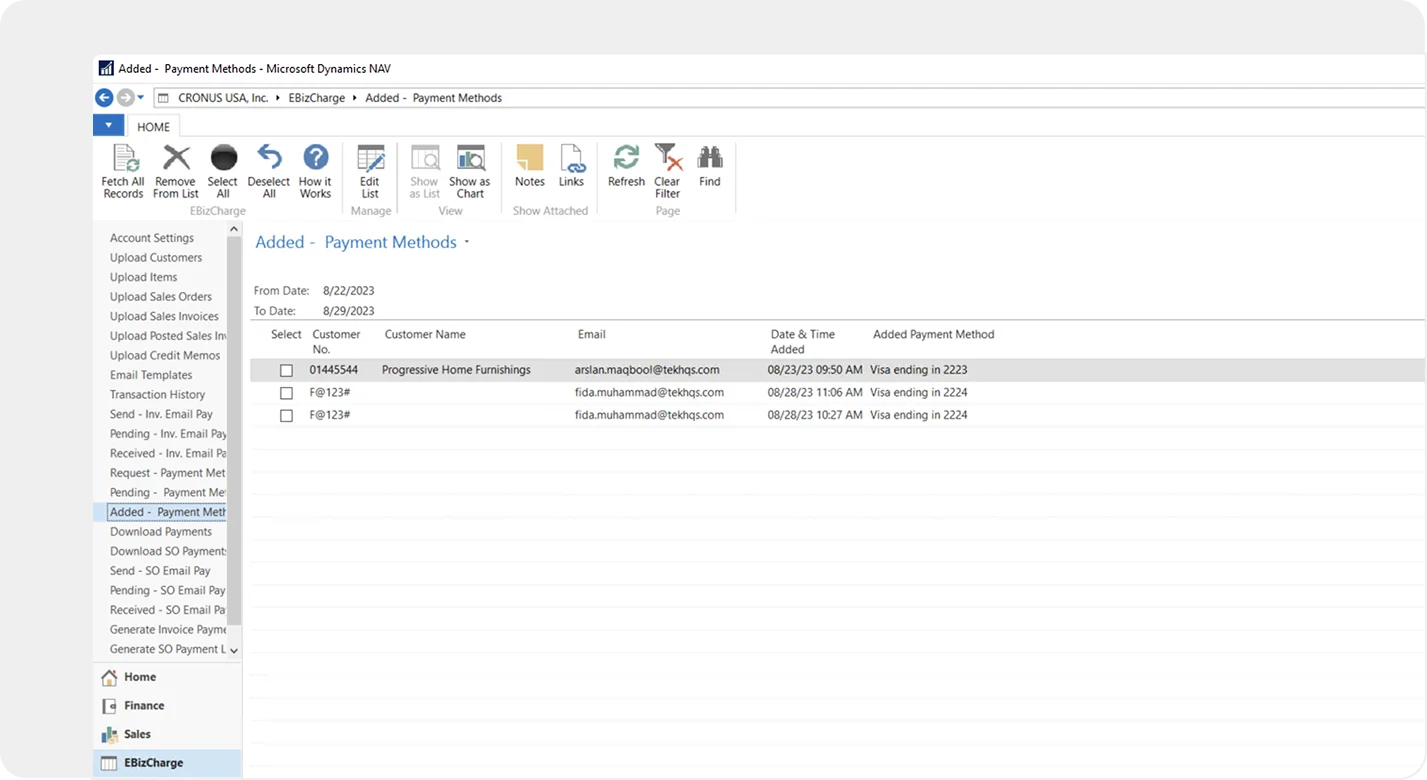Screen dimensions: 1427x780
Task: Click CRONUS USA, Inc. in the breadcrumb
Action: click(223, 98)
